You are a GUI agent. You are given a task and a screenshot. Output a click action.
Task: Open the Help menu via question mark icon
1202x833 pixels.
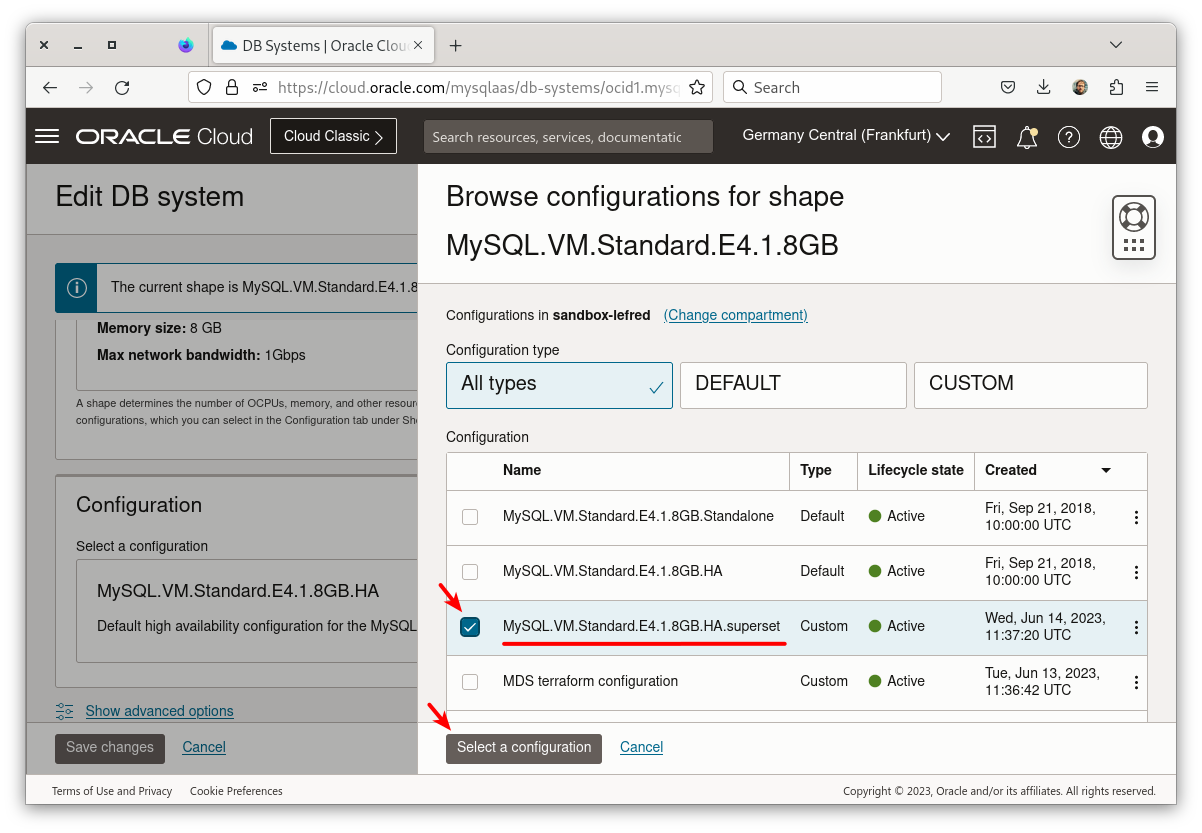click(1068, 136)
